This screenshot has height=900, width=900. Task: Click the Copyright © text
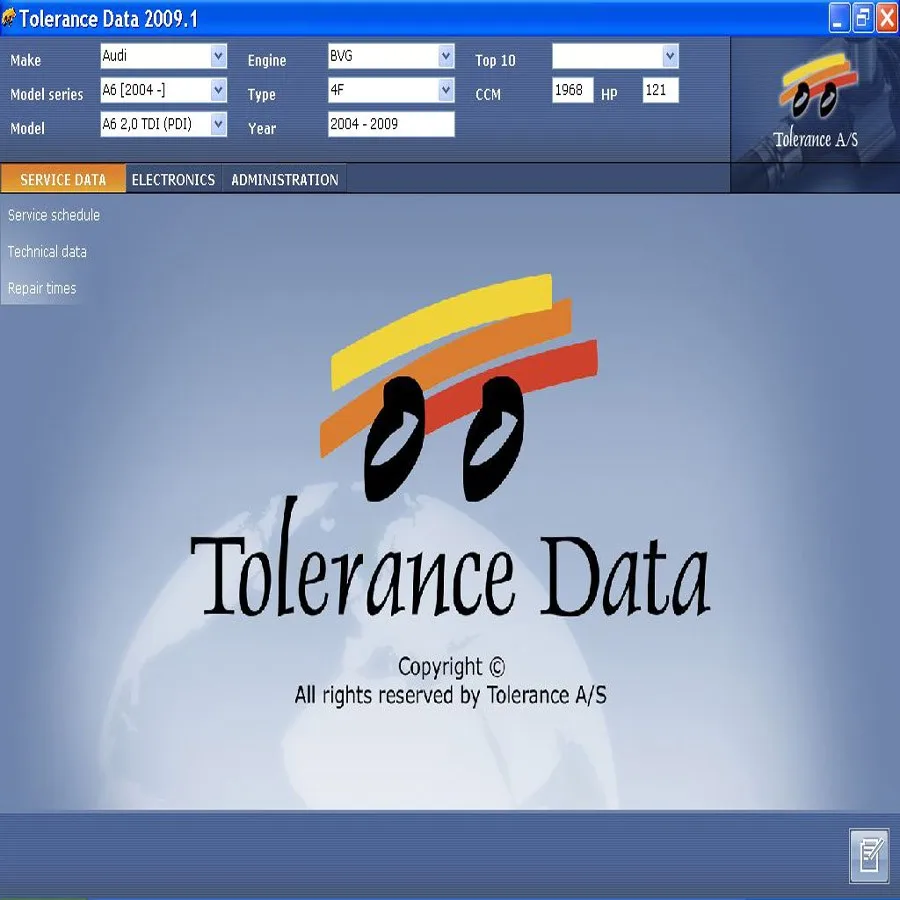click(451, 667)
